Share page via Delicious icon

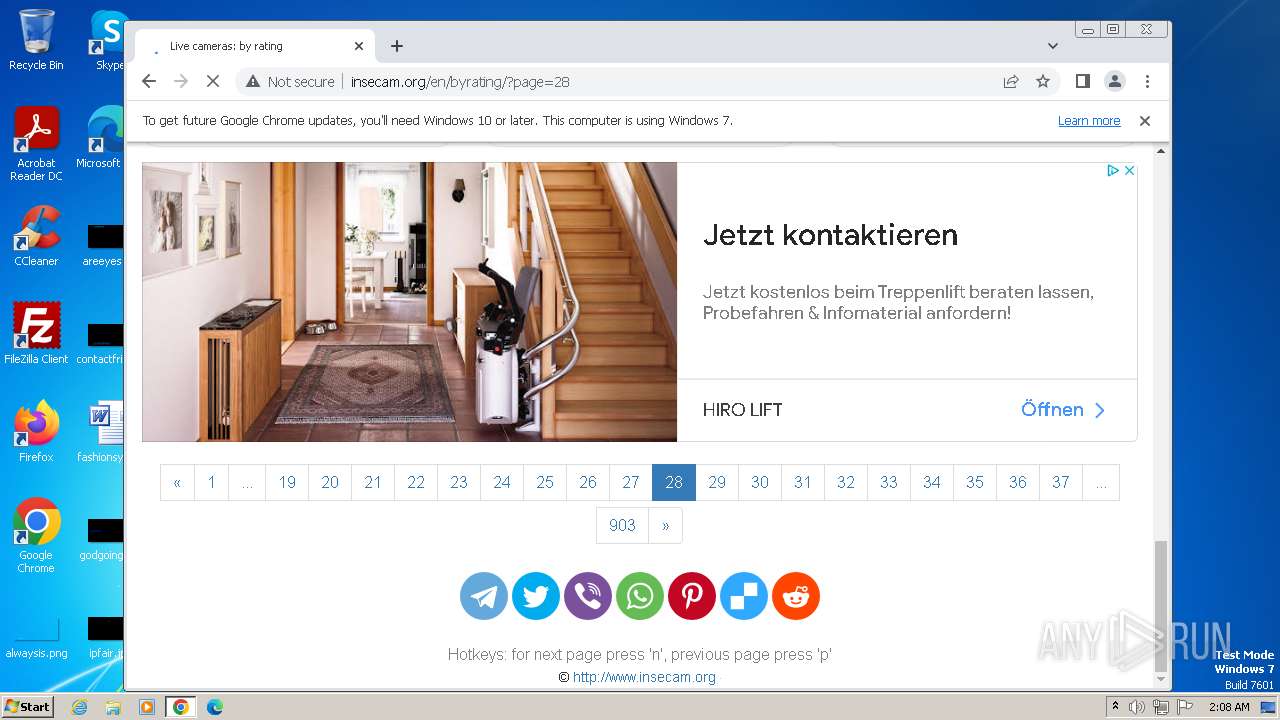tap(744, 596)
